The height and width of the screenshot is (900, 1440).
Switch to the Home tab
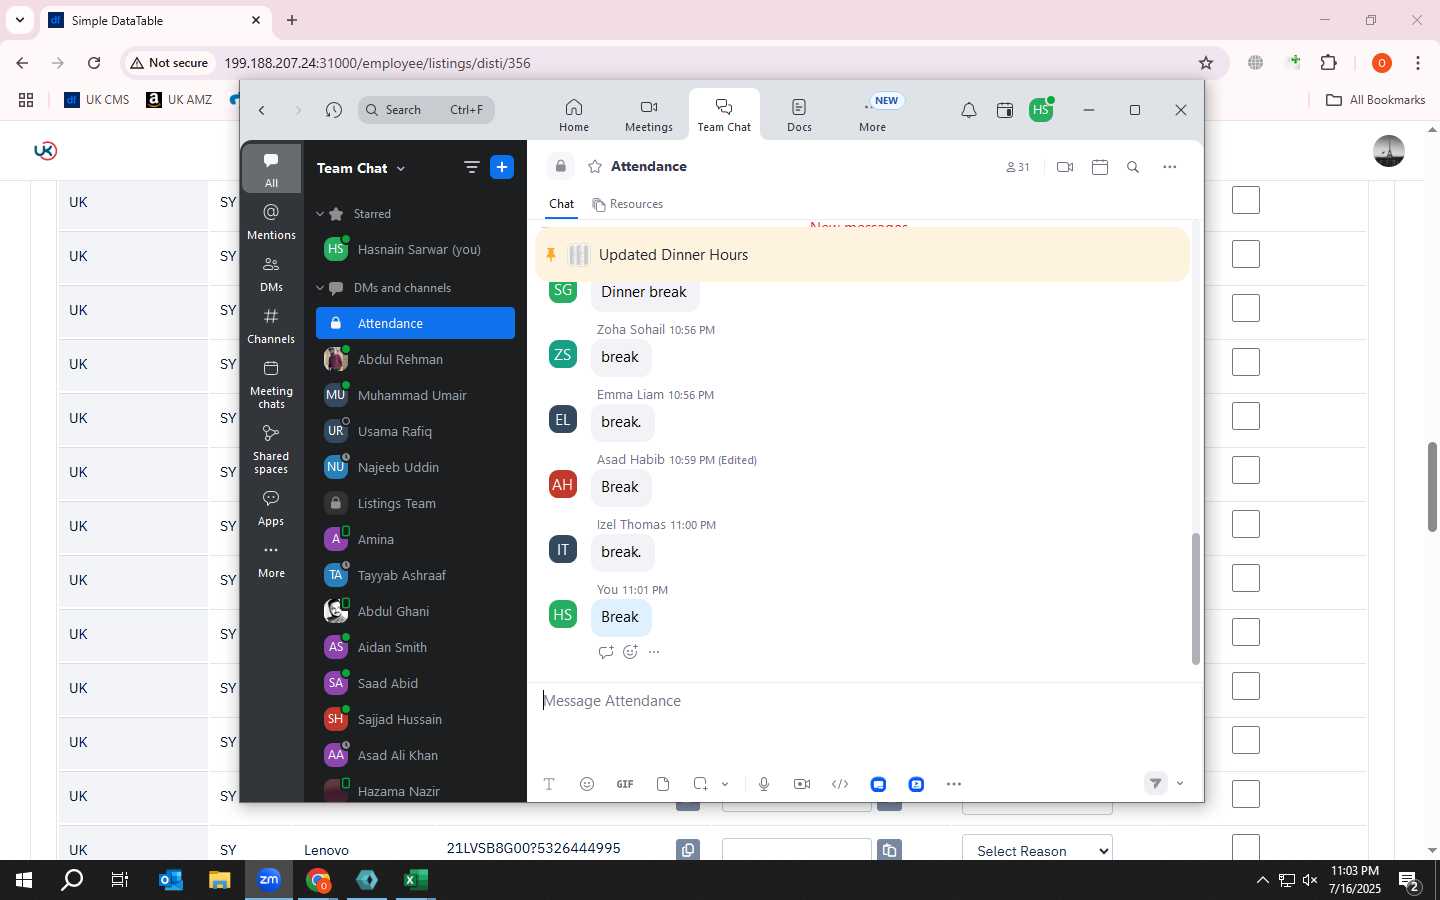coord(574,115)
